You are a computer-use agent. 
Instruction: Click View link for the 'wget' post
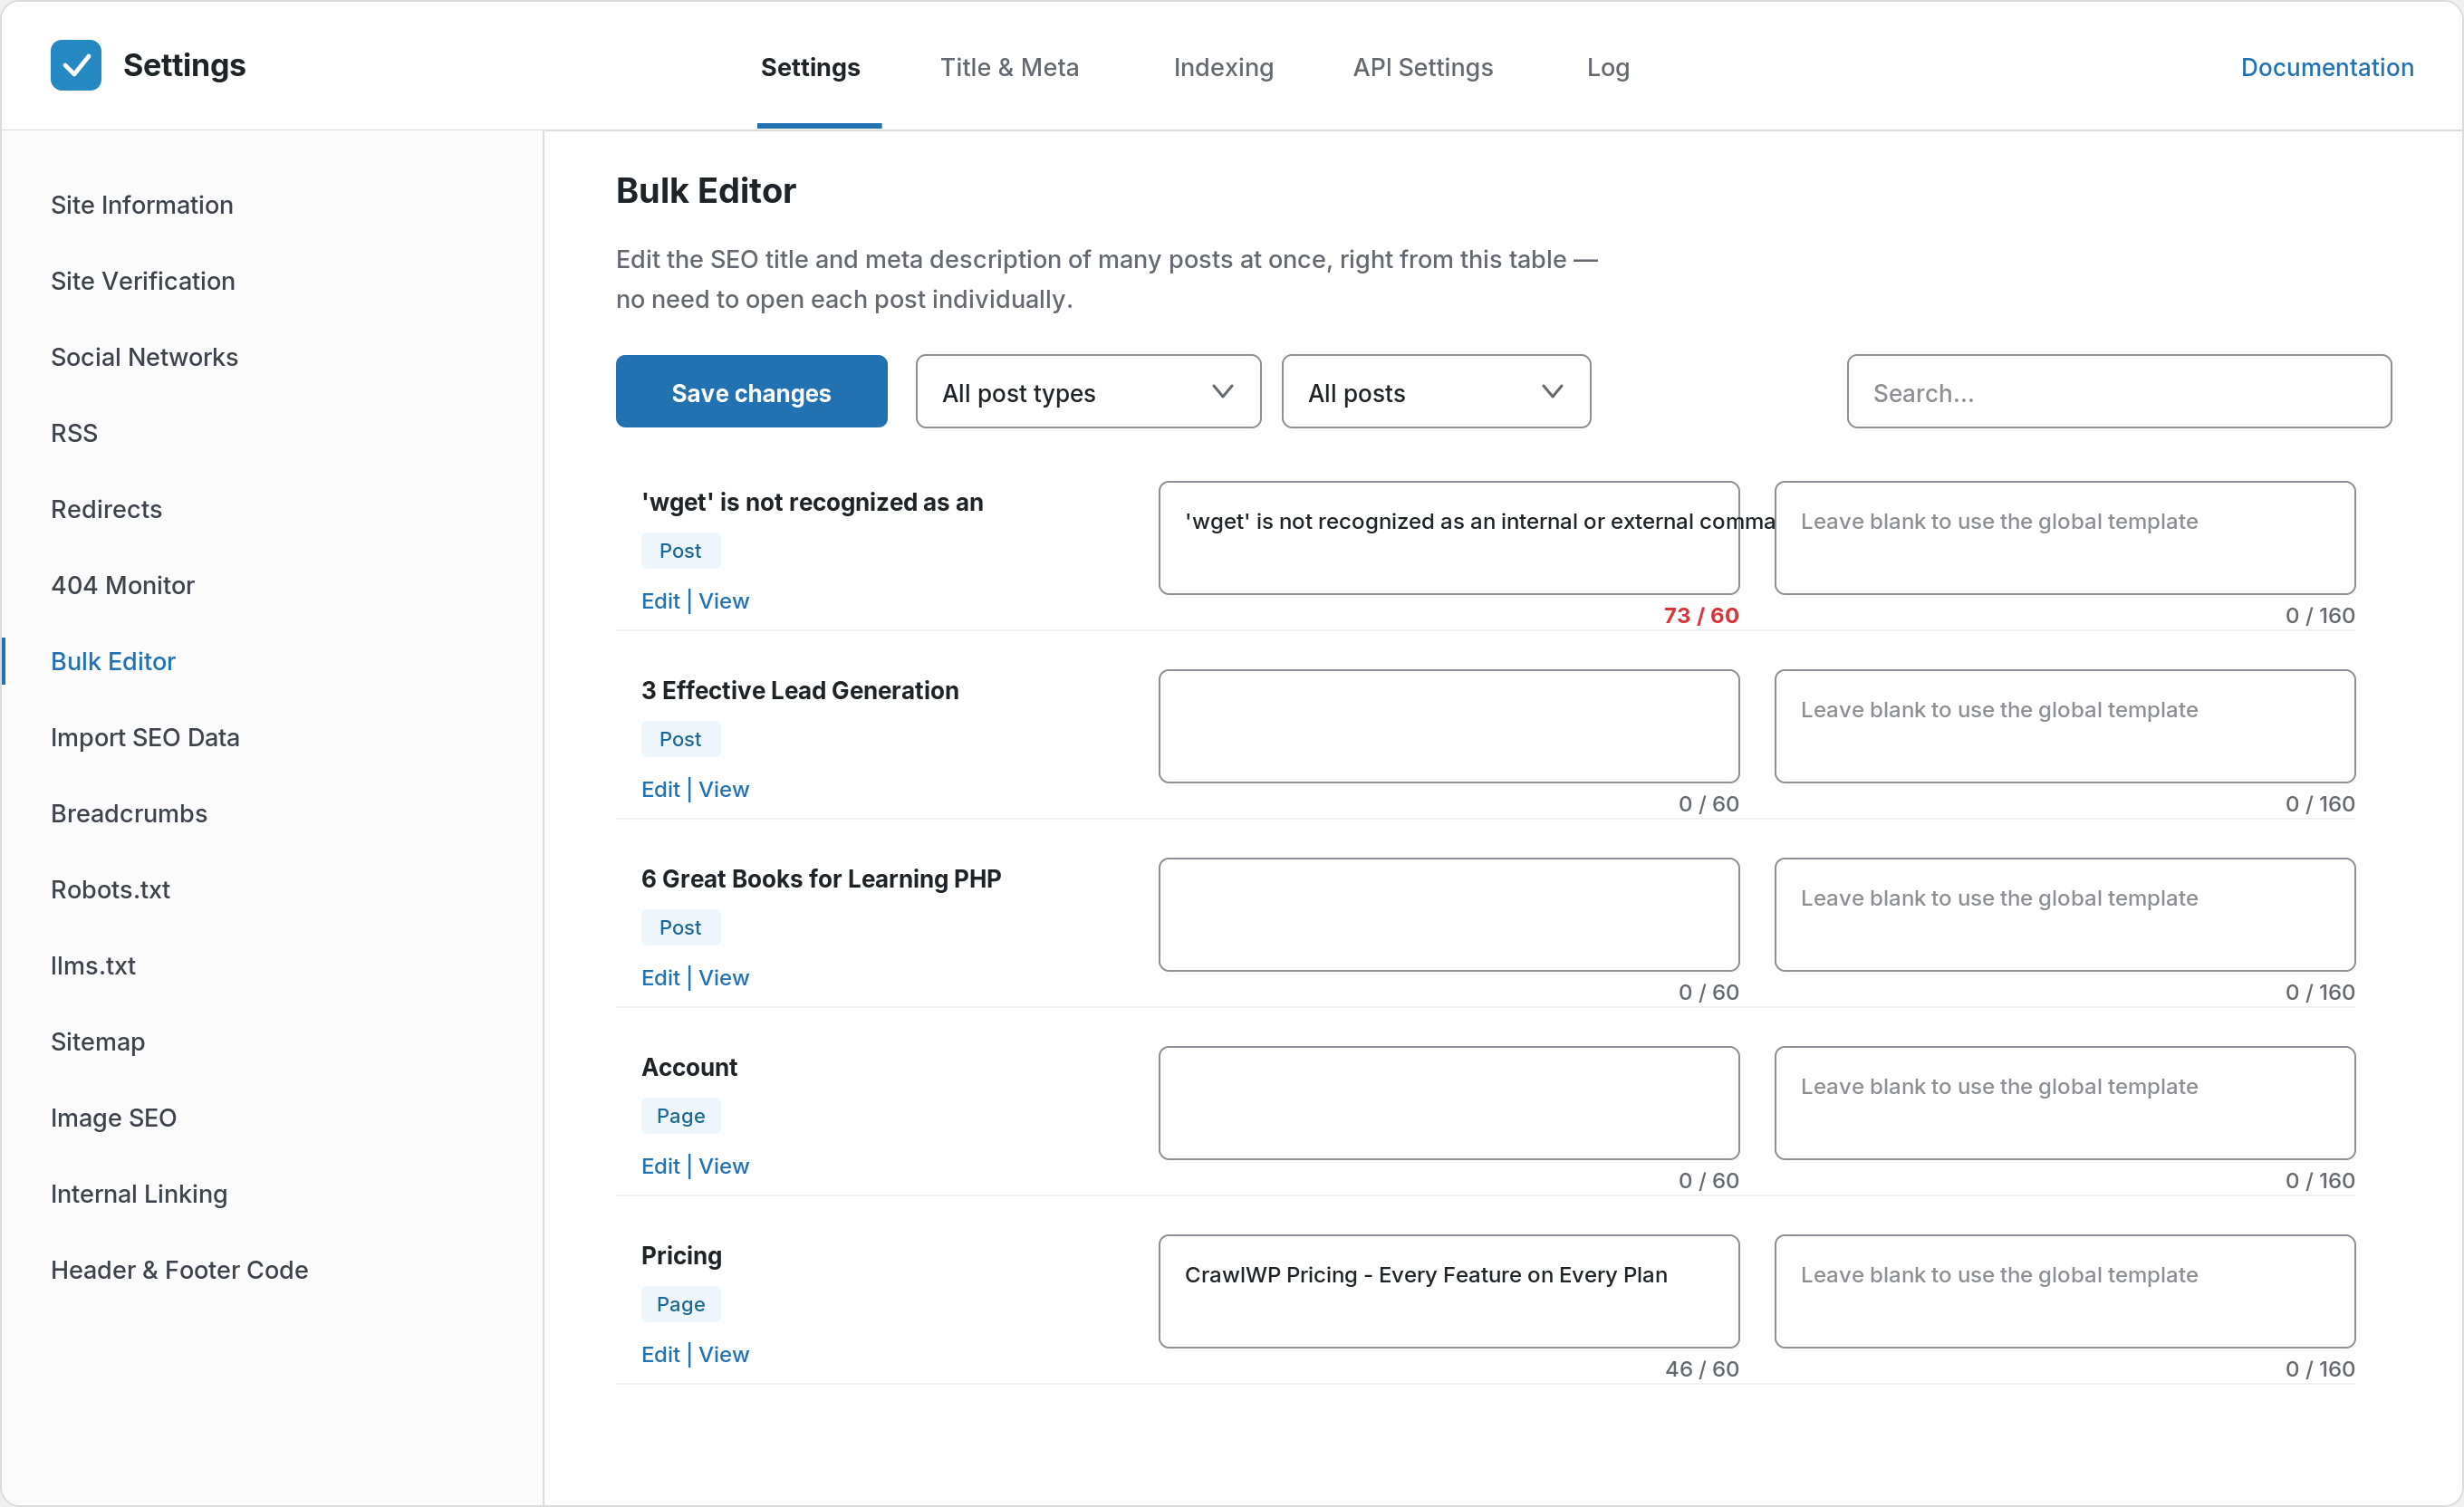click(x=724, y=601)
